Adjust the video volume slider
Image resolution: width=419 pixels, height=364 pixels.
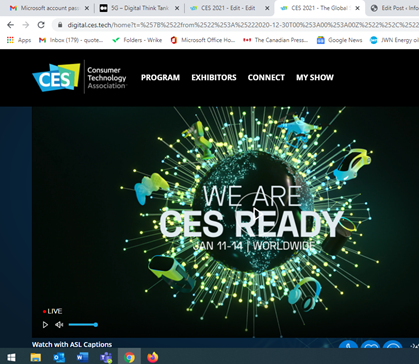[x=83, y=324]
